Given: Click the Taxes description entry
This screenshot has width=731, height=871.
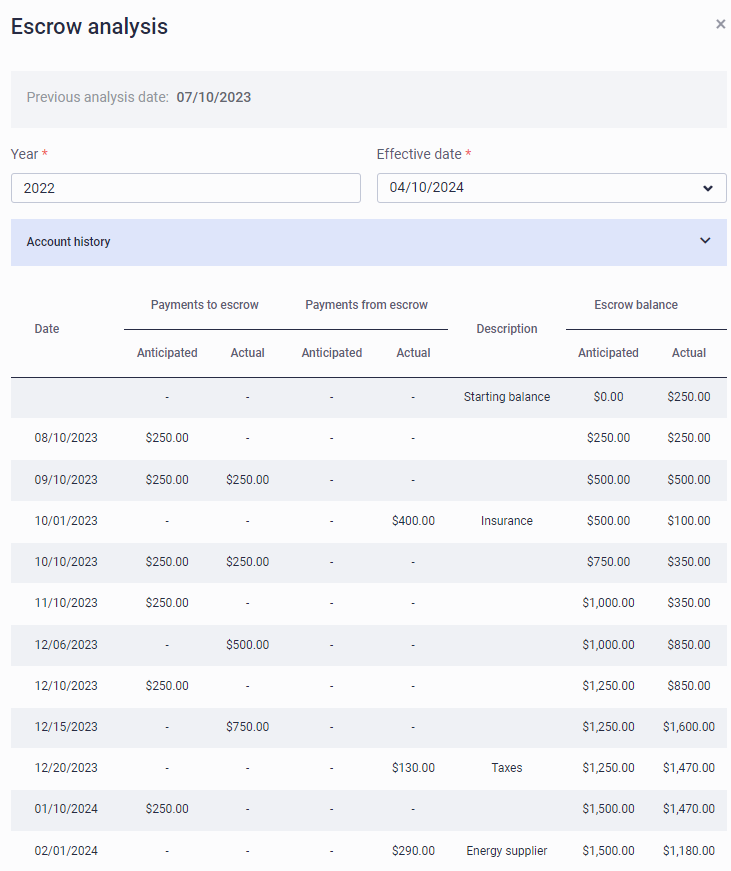Looking at the screenshot, I should click(507, 768).
